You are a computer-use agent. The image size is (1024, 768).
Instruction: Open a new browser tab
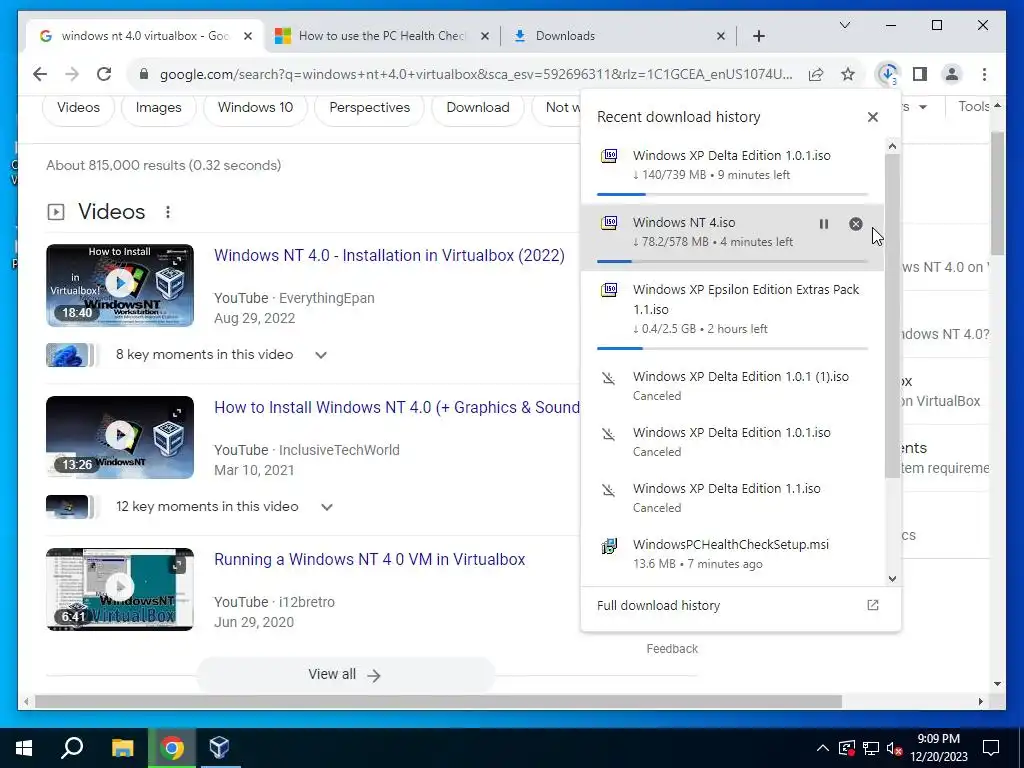(x=758, y=36)
